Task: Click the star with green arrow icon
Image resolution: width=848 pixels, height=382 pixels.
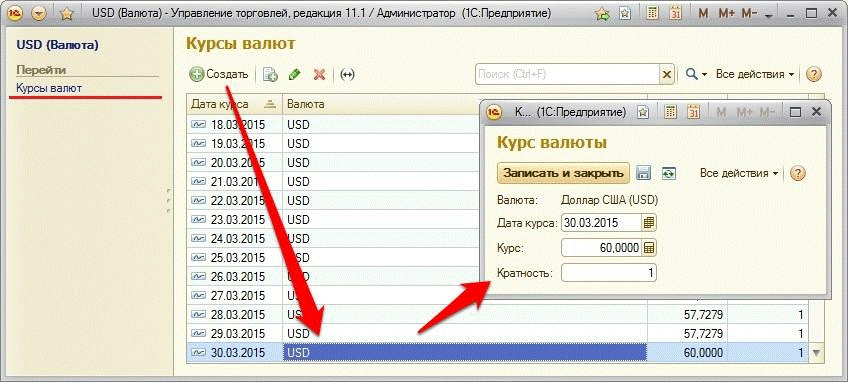Action: (x=602, y=14)
